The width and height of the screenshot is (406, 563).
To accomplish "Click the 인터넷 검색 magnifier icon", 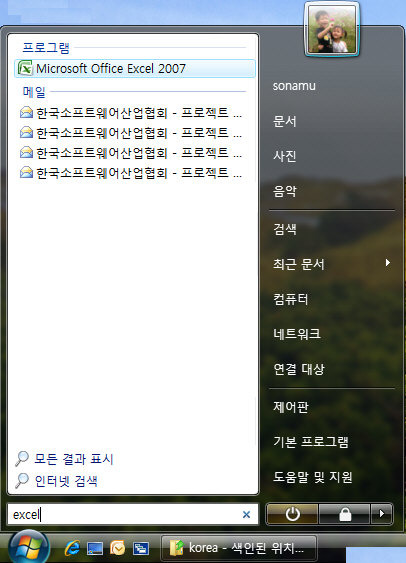I will (x=22, y=480).
